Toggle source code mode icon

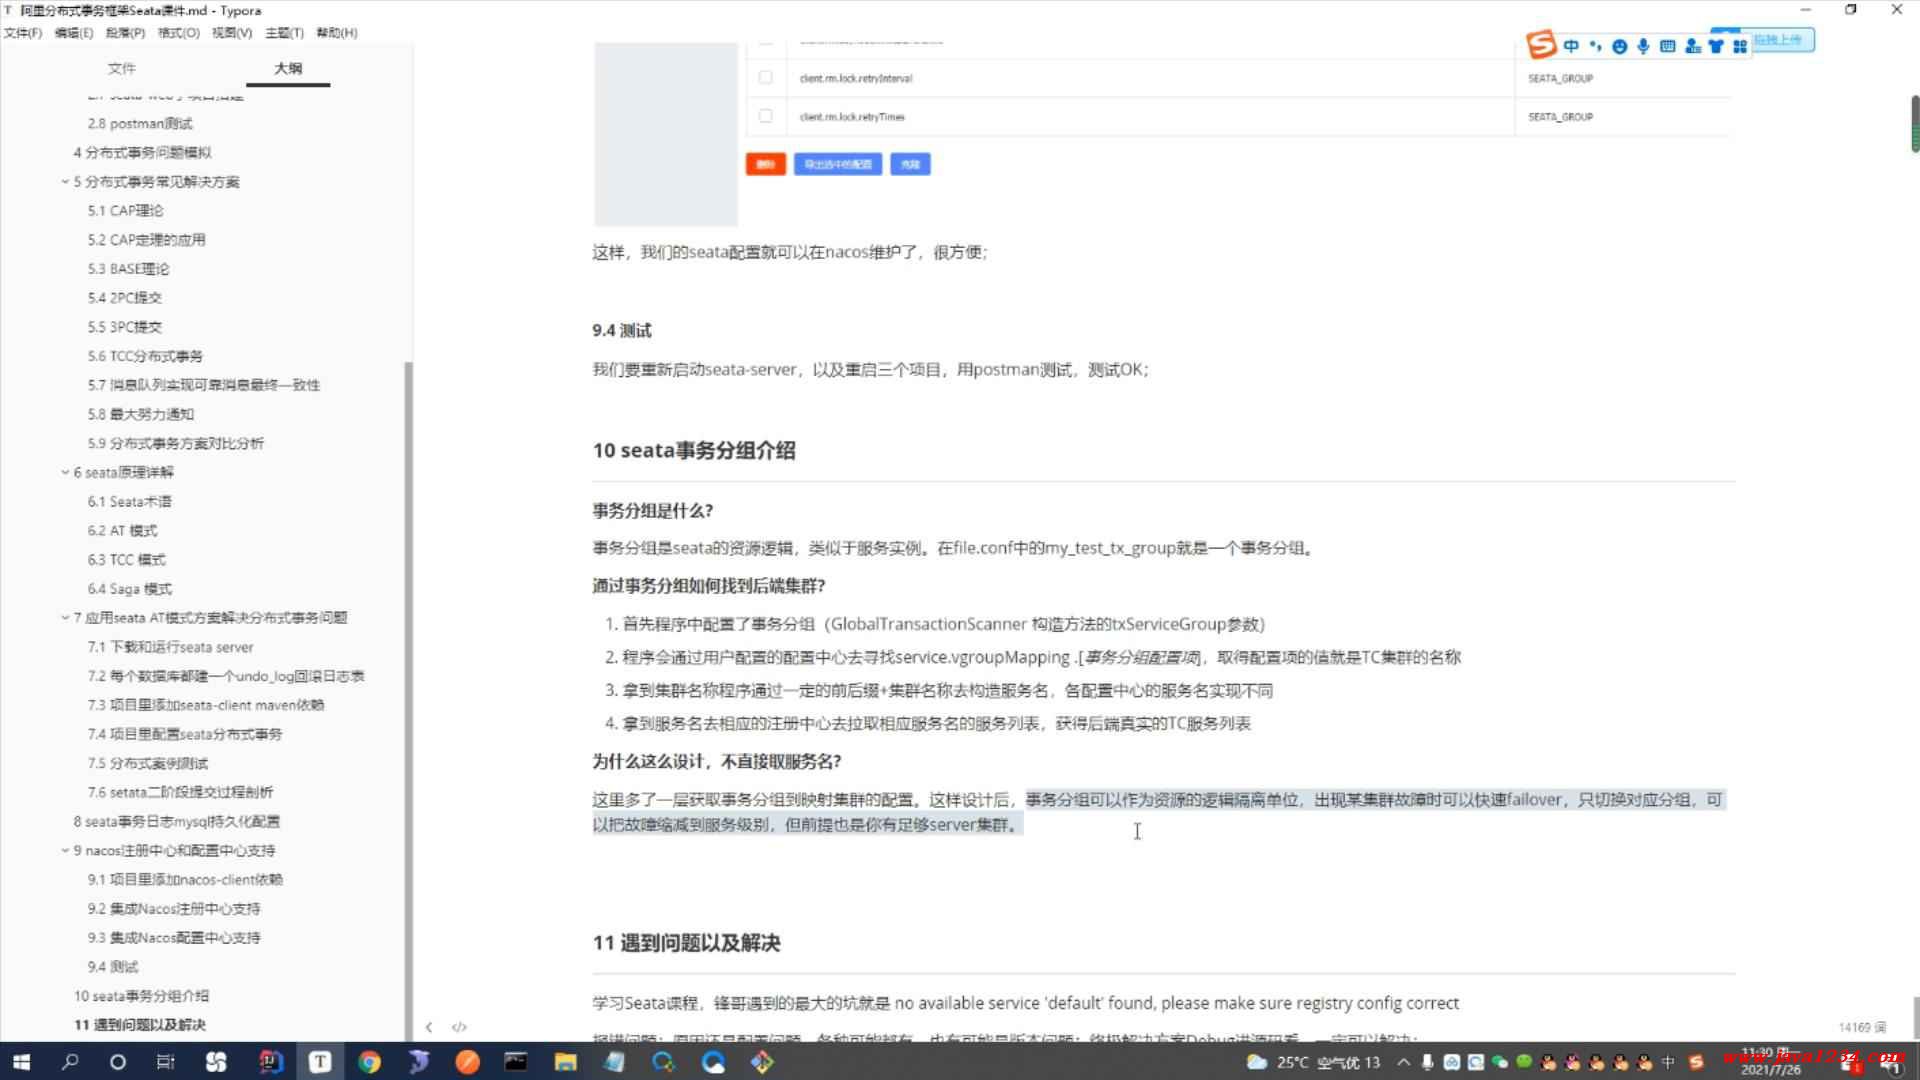point(459,1027)
